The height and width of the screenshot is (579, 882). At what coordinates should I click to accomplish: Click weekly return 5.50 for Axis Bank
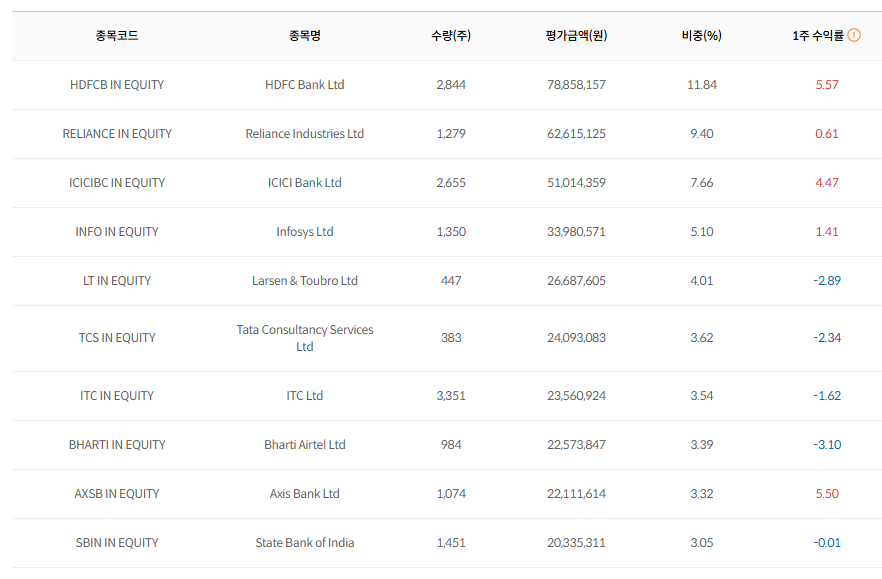pyautogui.click(x=827, y=493)
